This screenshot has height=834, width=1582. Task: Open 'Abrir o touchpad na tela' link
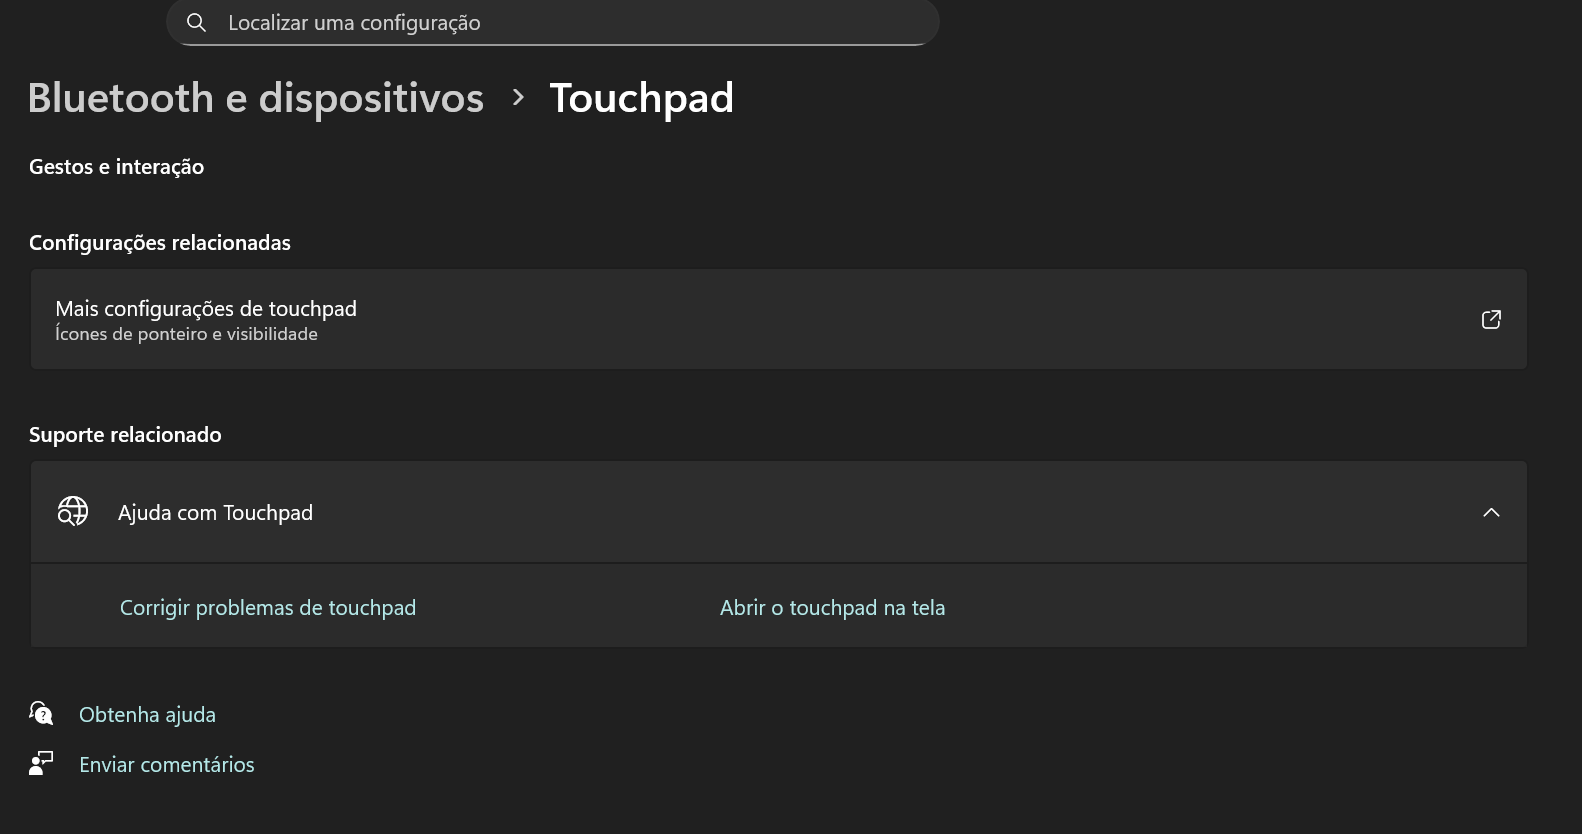pos(833,608)
